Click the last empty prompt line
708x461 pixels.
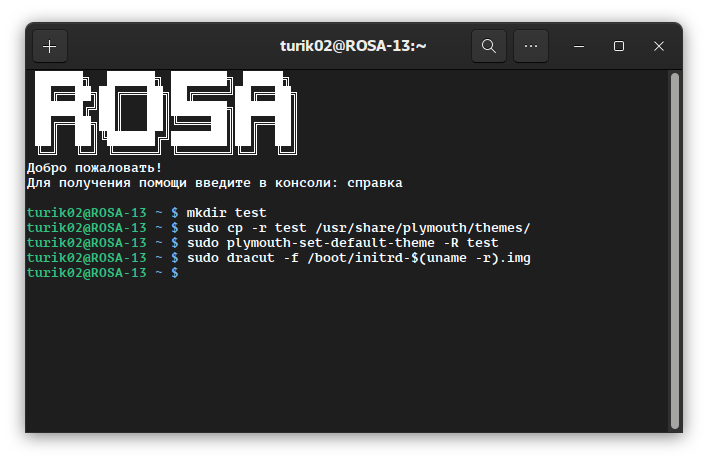102,273
